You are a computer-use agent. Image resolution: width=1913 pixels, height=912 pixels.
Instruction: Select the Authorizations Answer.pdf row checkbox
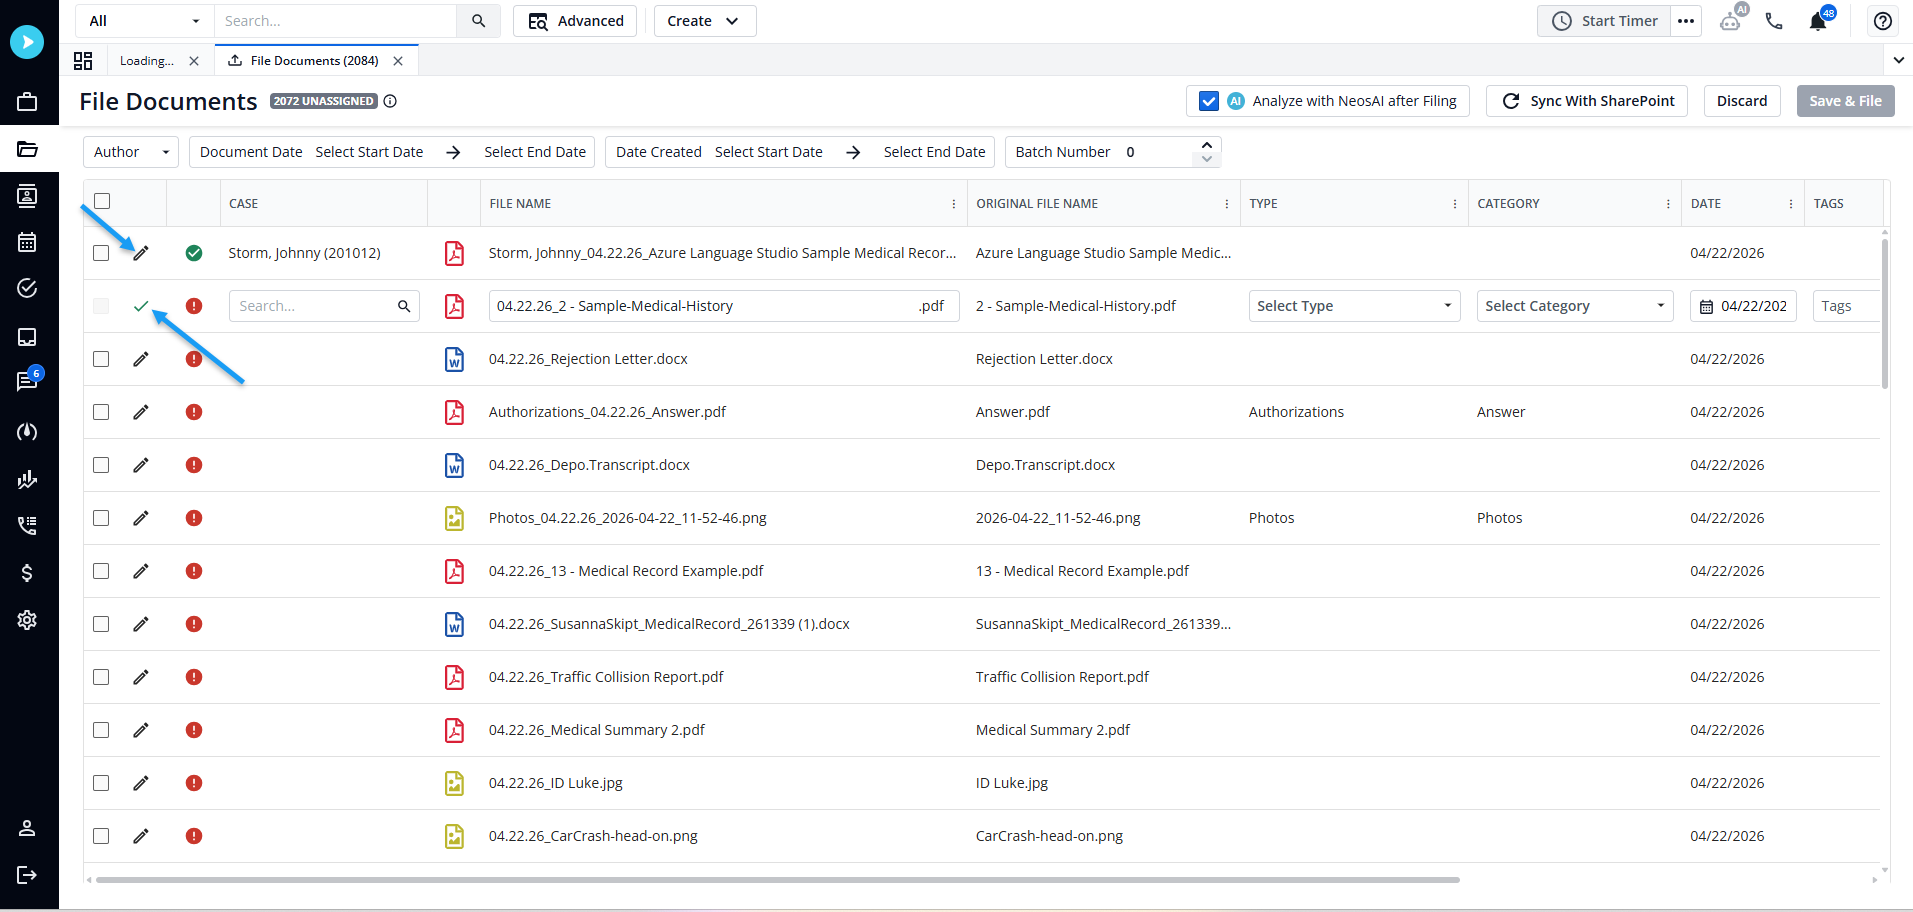click(x=101, y=412)
